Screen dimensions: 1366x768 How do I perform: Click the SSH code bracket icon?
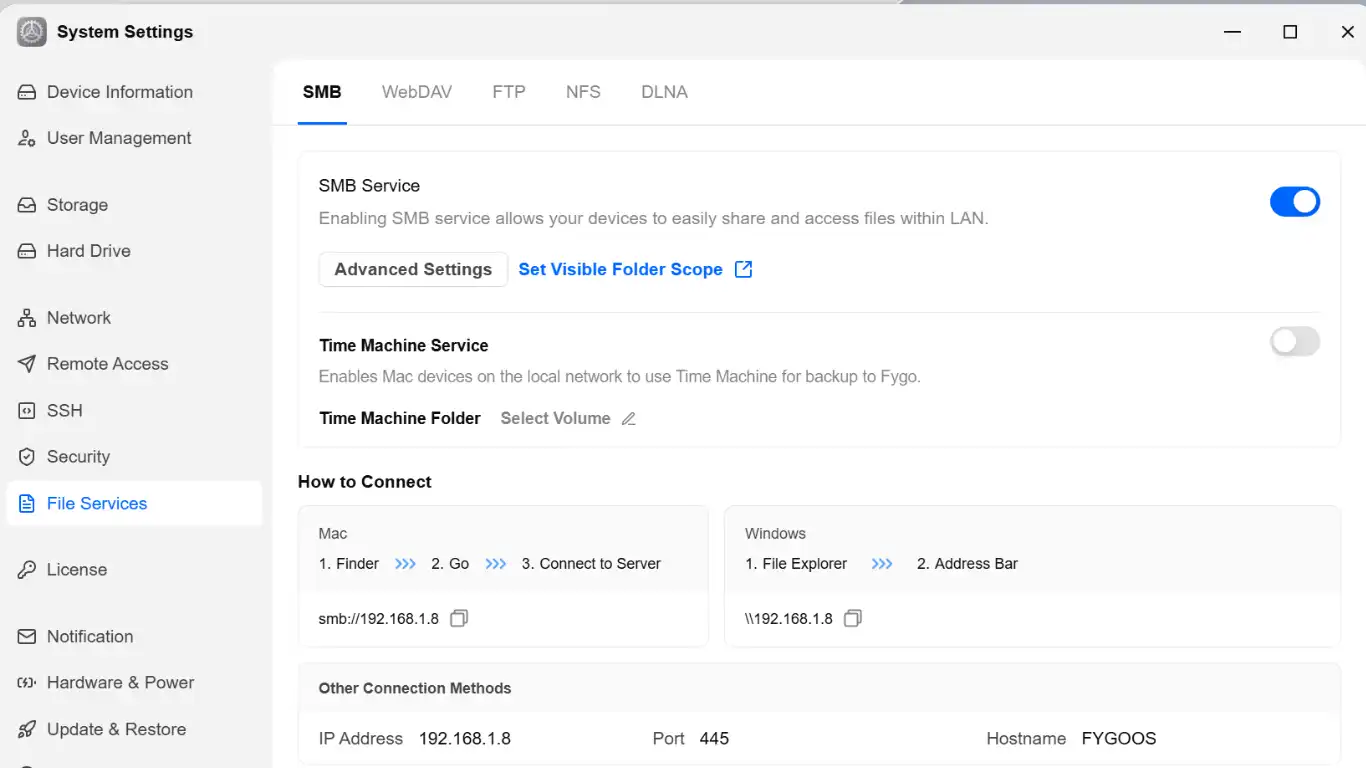pyautogui.click(x=27, y=411)
